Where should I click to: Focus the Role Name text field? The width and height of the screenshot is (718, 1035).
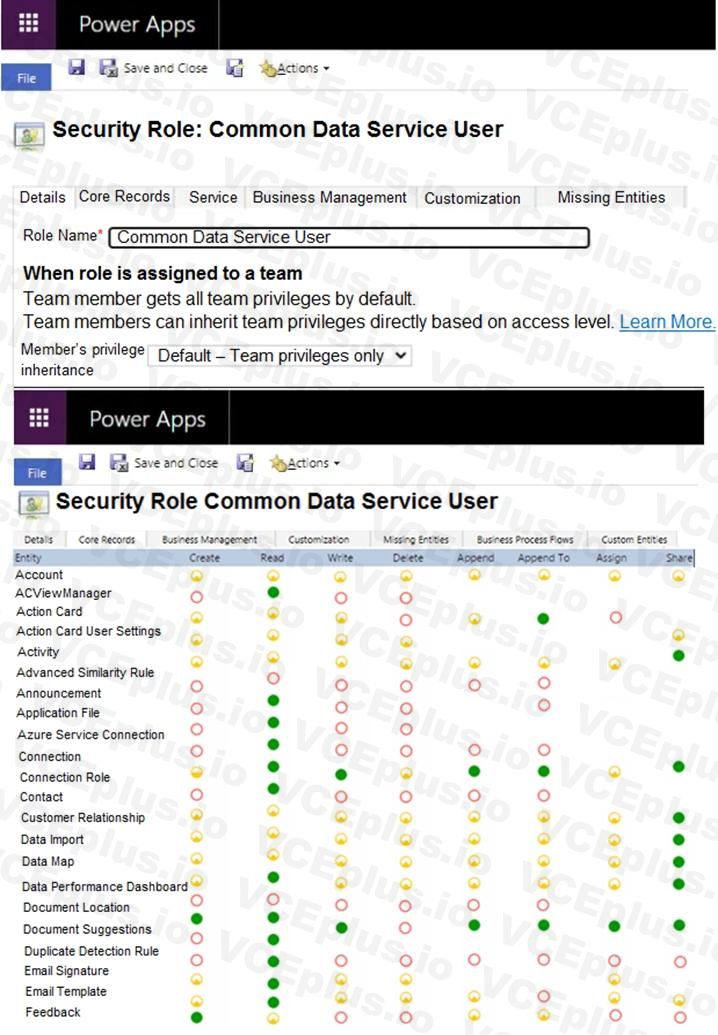349,237
